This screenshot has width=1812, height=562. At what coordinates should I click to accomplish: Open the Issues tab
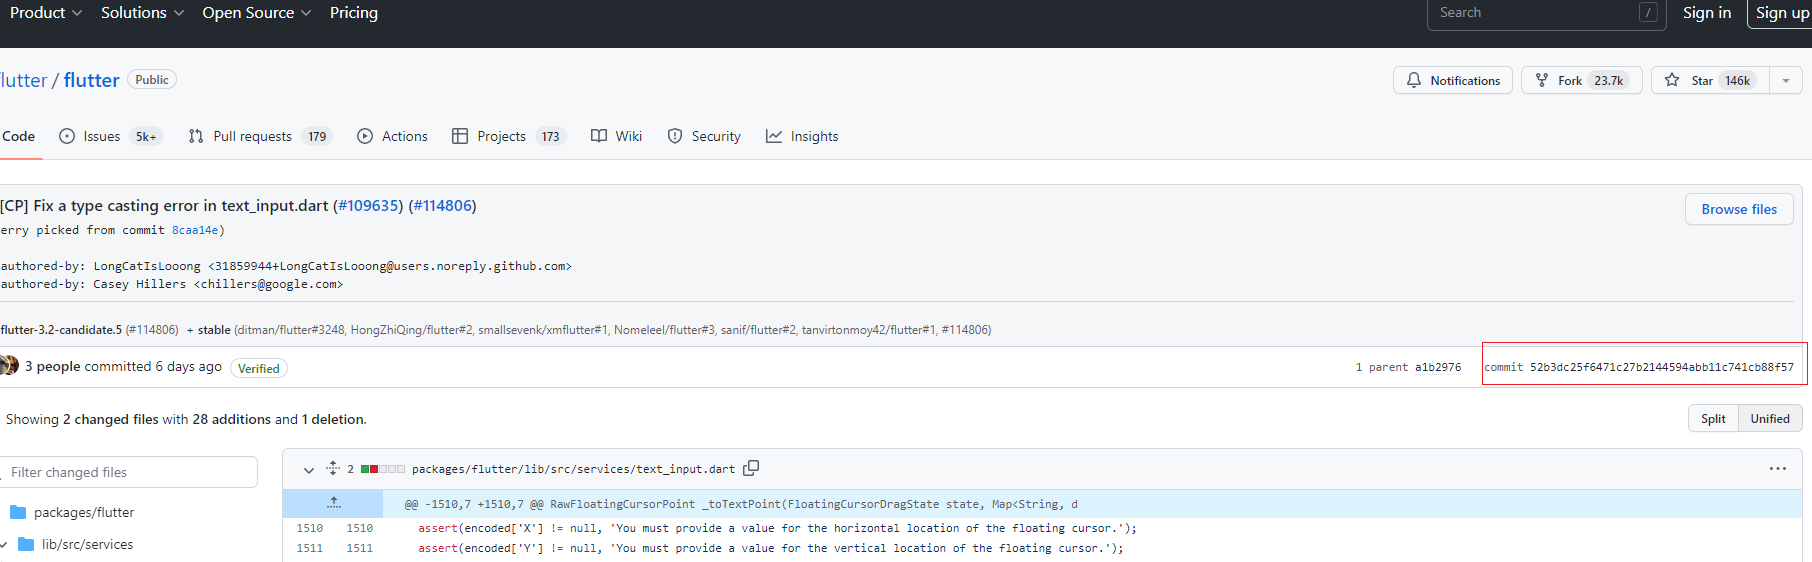[x=110, y=136]
